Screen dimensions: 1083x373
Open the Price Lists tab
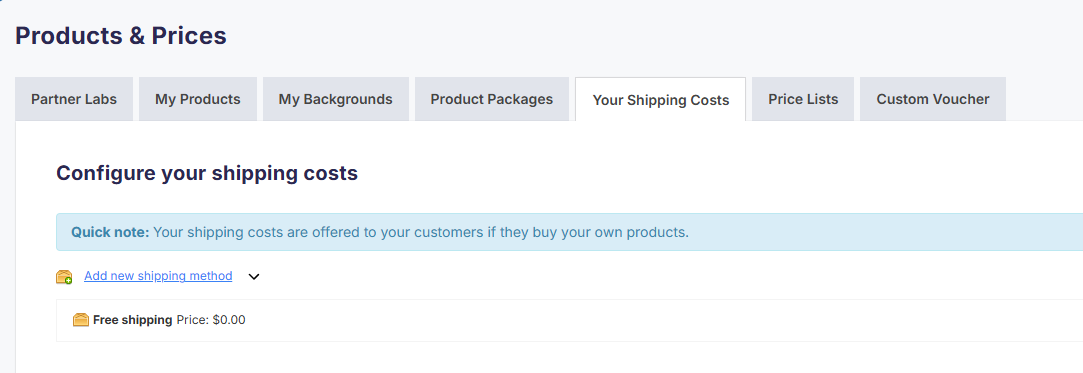[x=803, y=99]
